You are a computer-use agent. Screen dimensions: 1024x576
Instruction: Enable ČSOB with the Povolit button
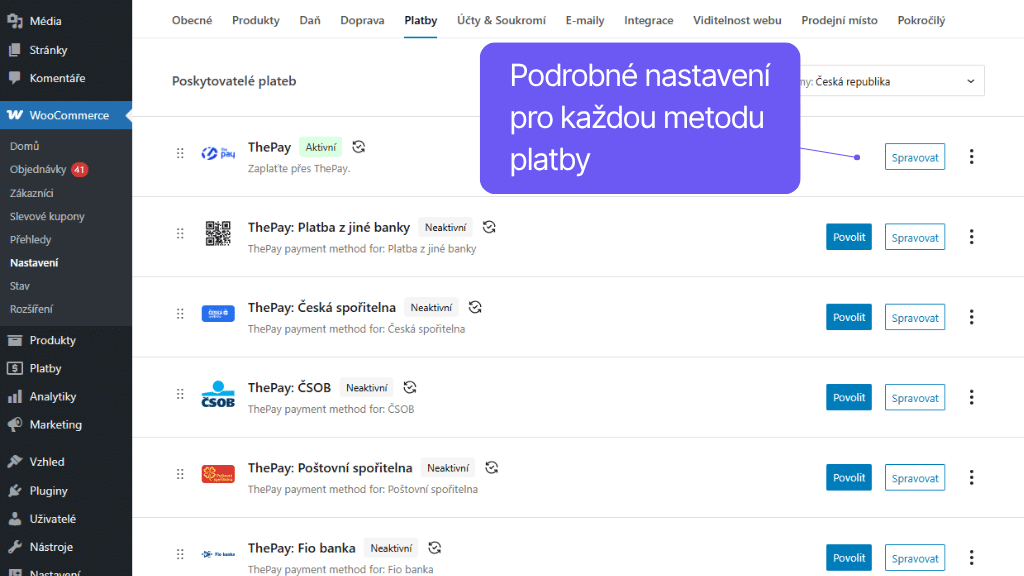[x=849, y=397]
